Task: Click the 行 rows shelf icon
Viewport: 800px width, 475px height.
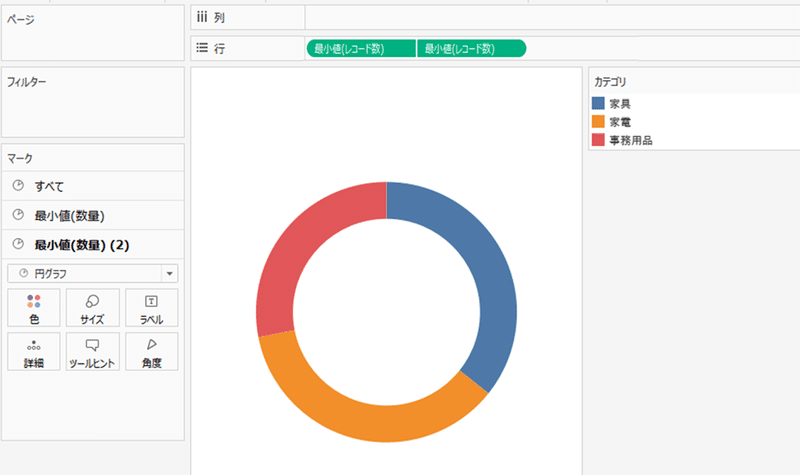Action: (x=202, y=48)
